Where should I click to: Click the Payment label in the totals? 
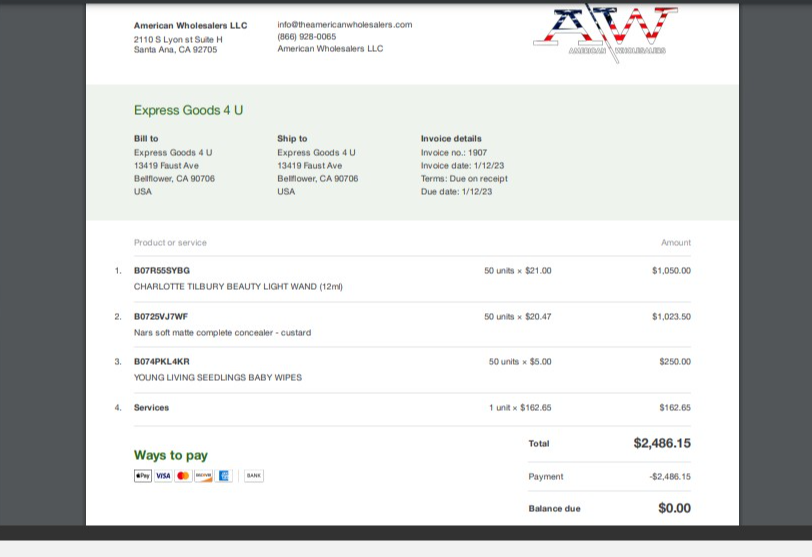tap(546, 477)
